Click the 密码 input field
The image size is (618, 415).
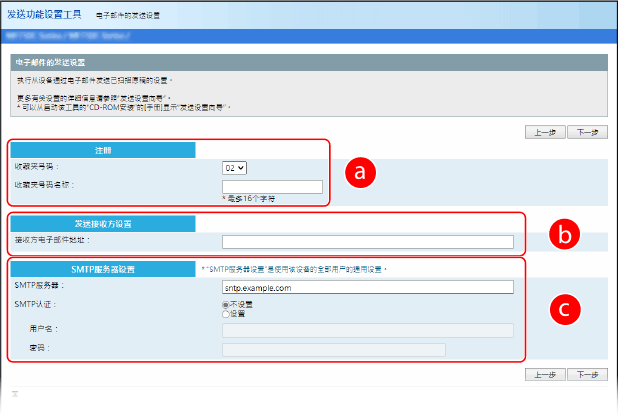click(333, 349)
